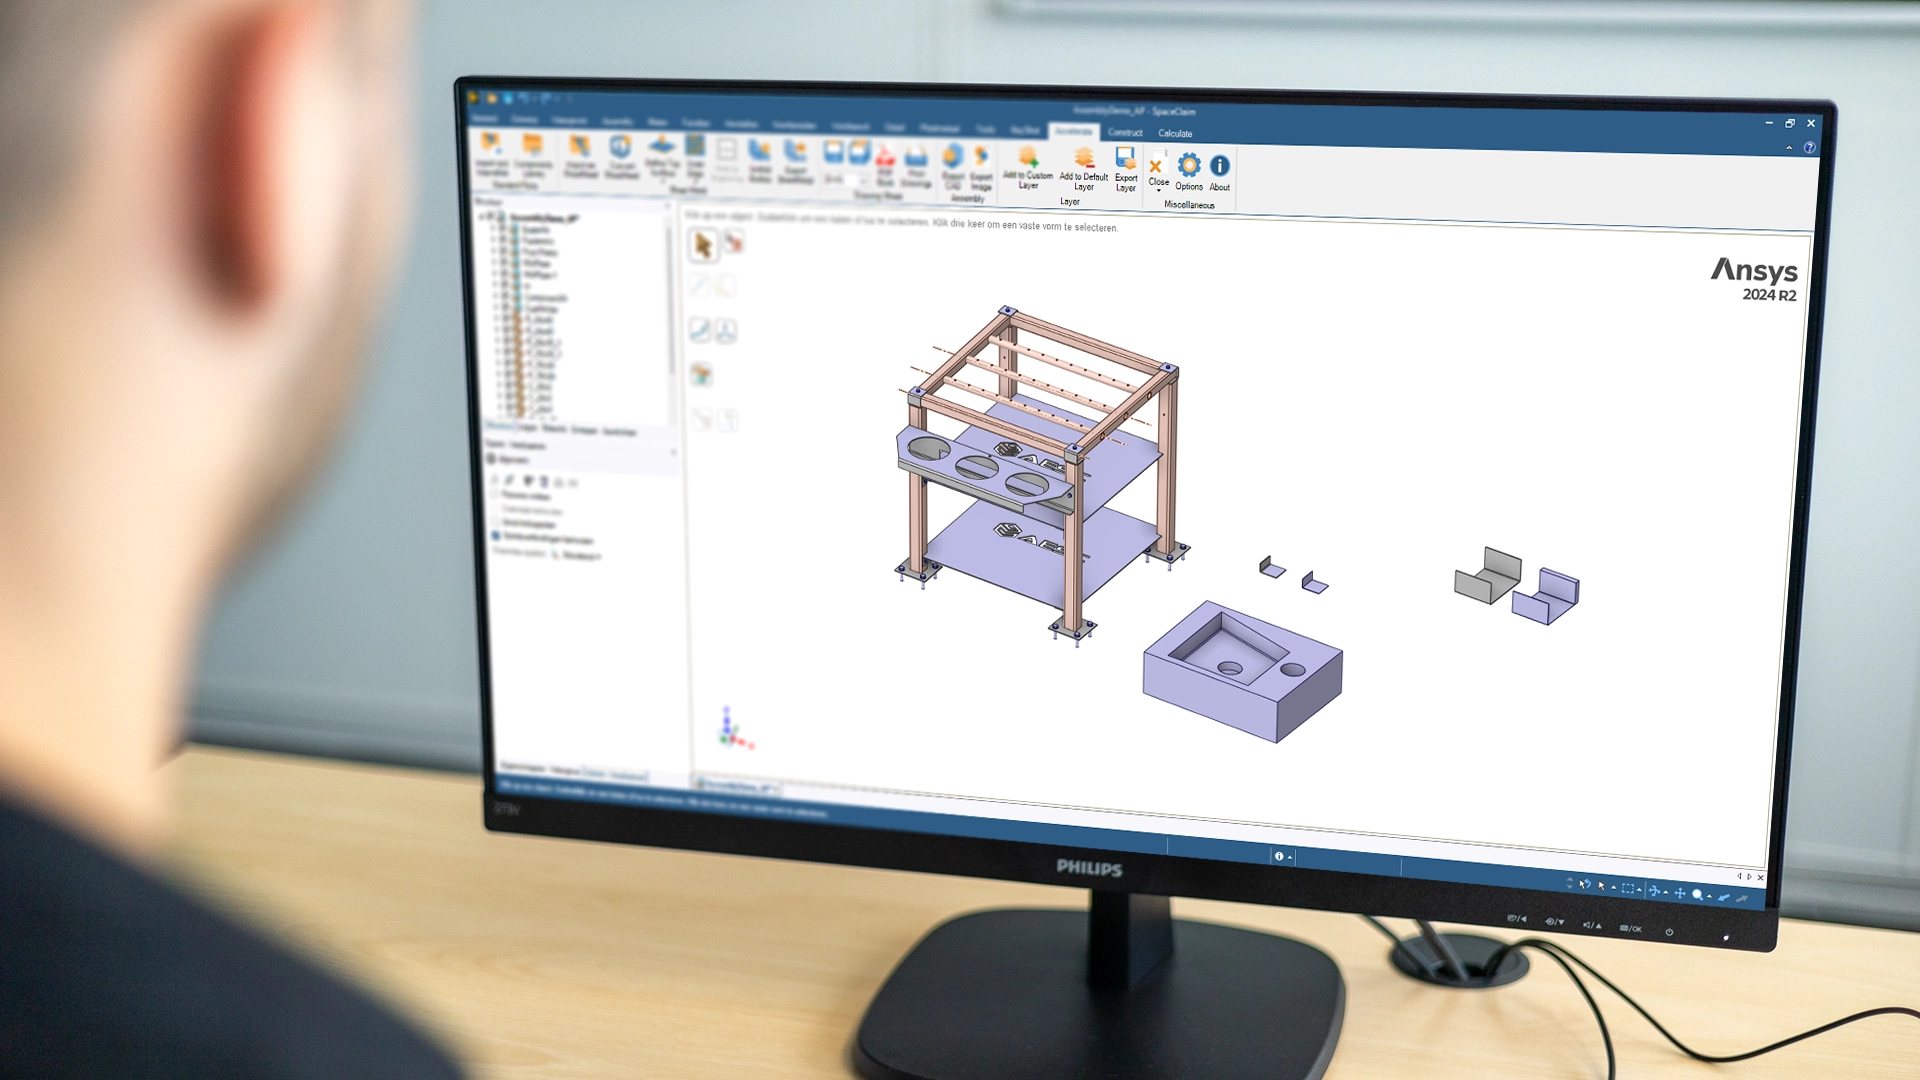Click the status bar info icon
This screenshot has height=1080, width=1920.
pos(1278,856)
